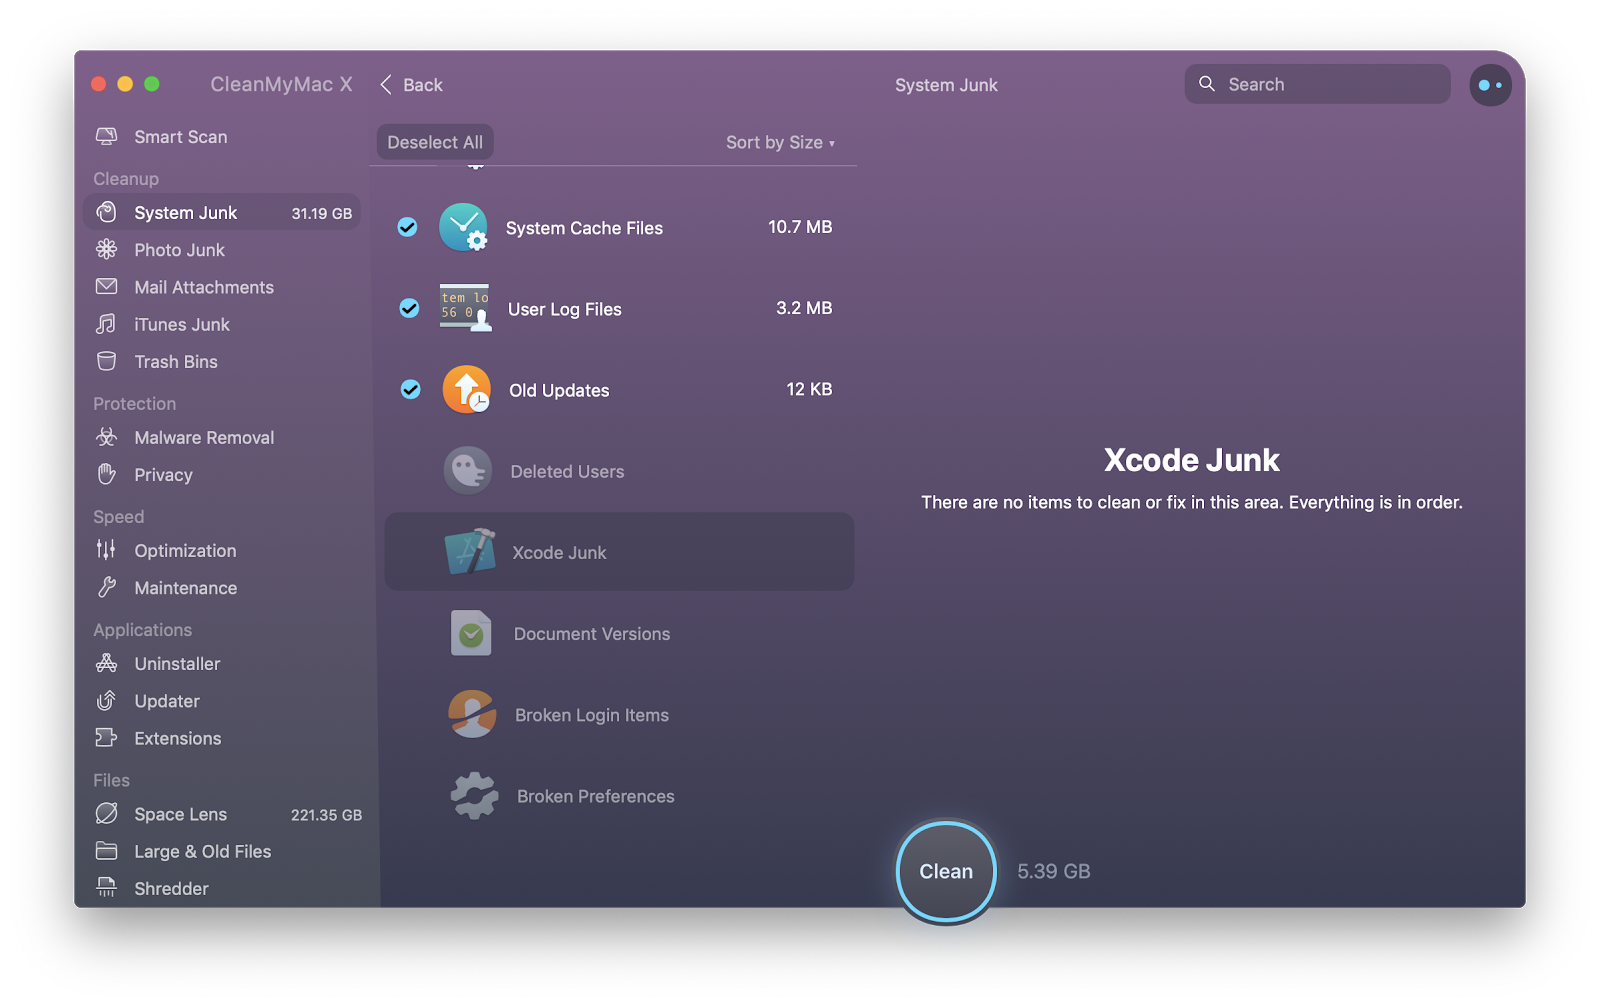Uncheck System Cache Files checkbox
Viewport: 1600px width, 1006px height.
click(x=407, y=227)
